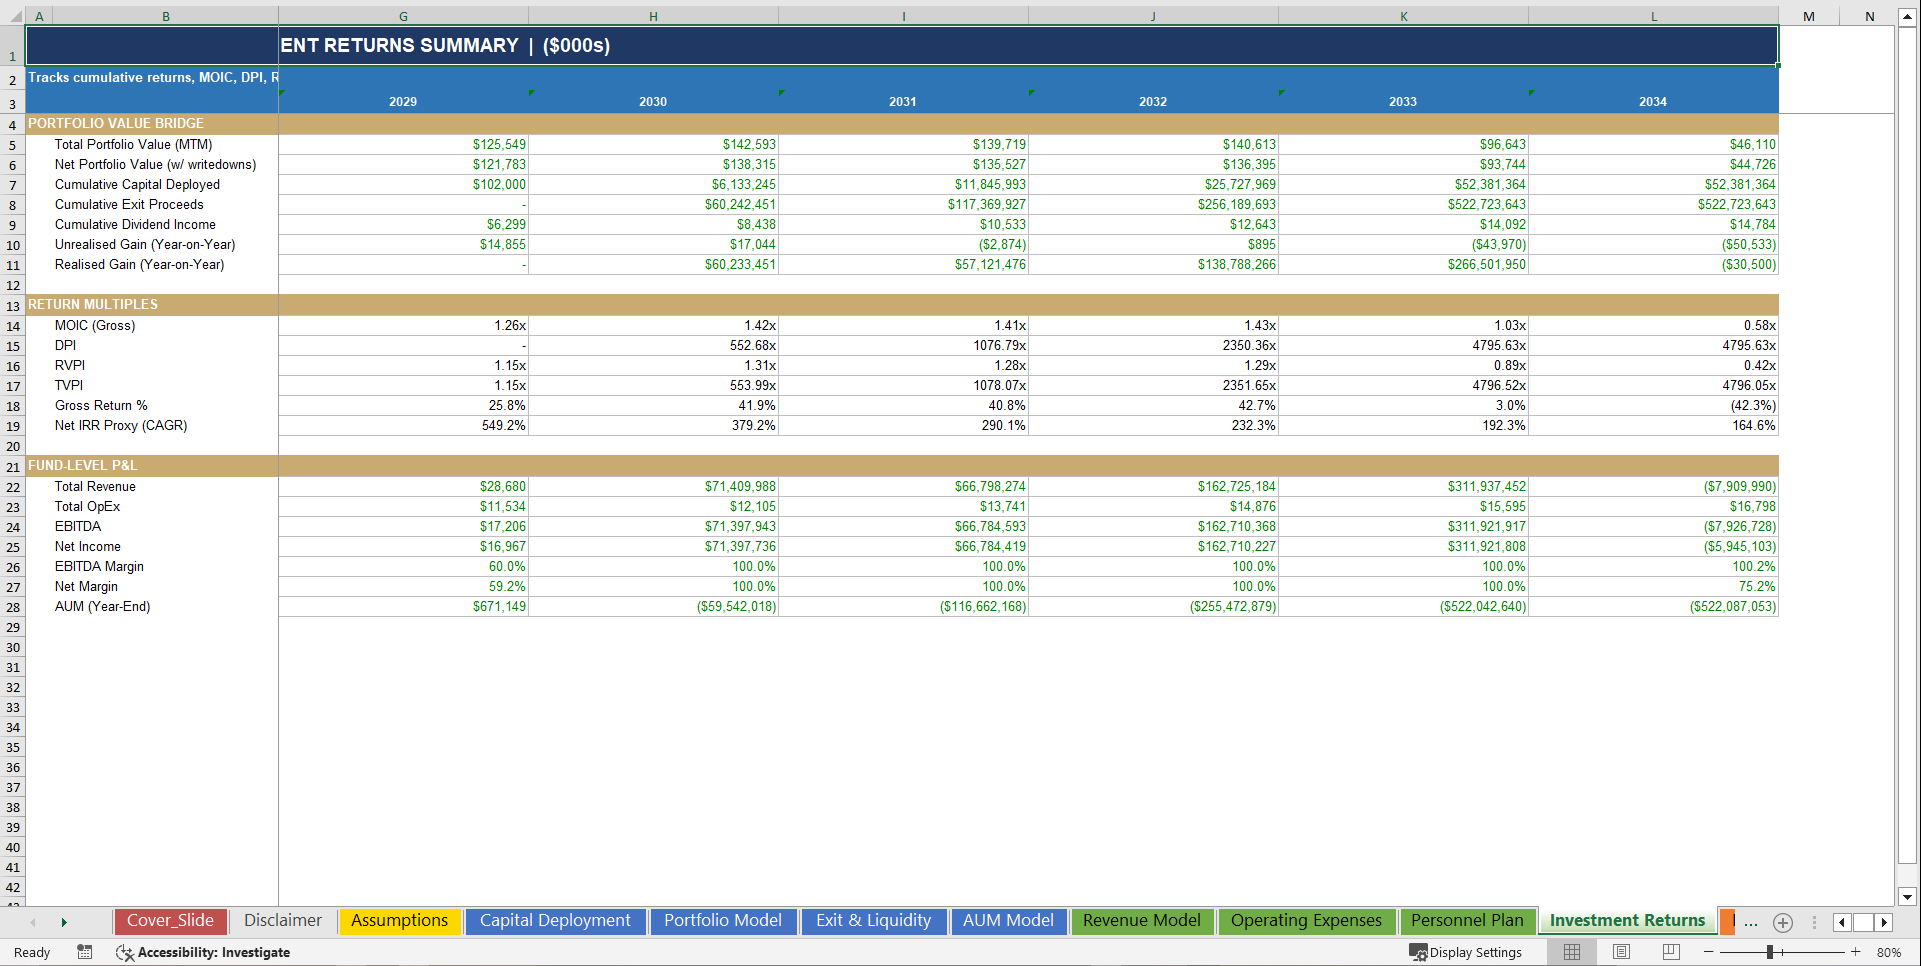Viewport: 1921px width, 966px height.
Task: Open Display Settings in the status bar
Action: pyautogui.click(x=1465, y=952)
